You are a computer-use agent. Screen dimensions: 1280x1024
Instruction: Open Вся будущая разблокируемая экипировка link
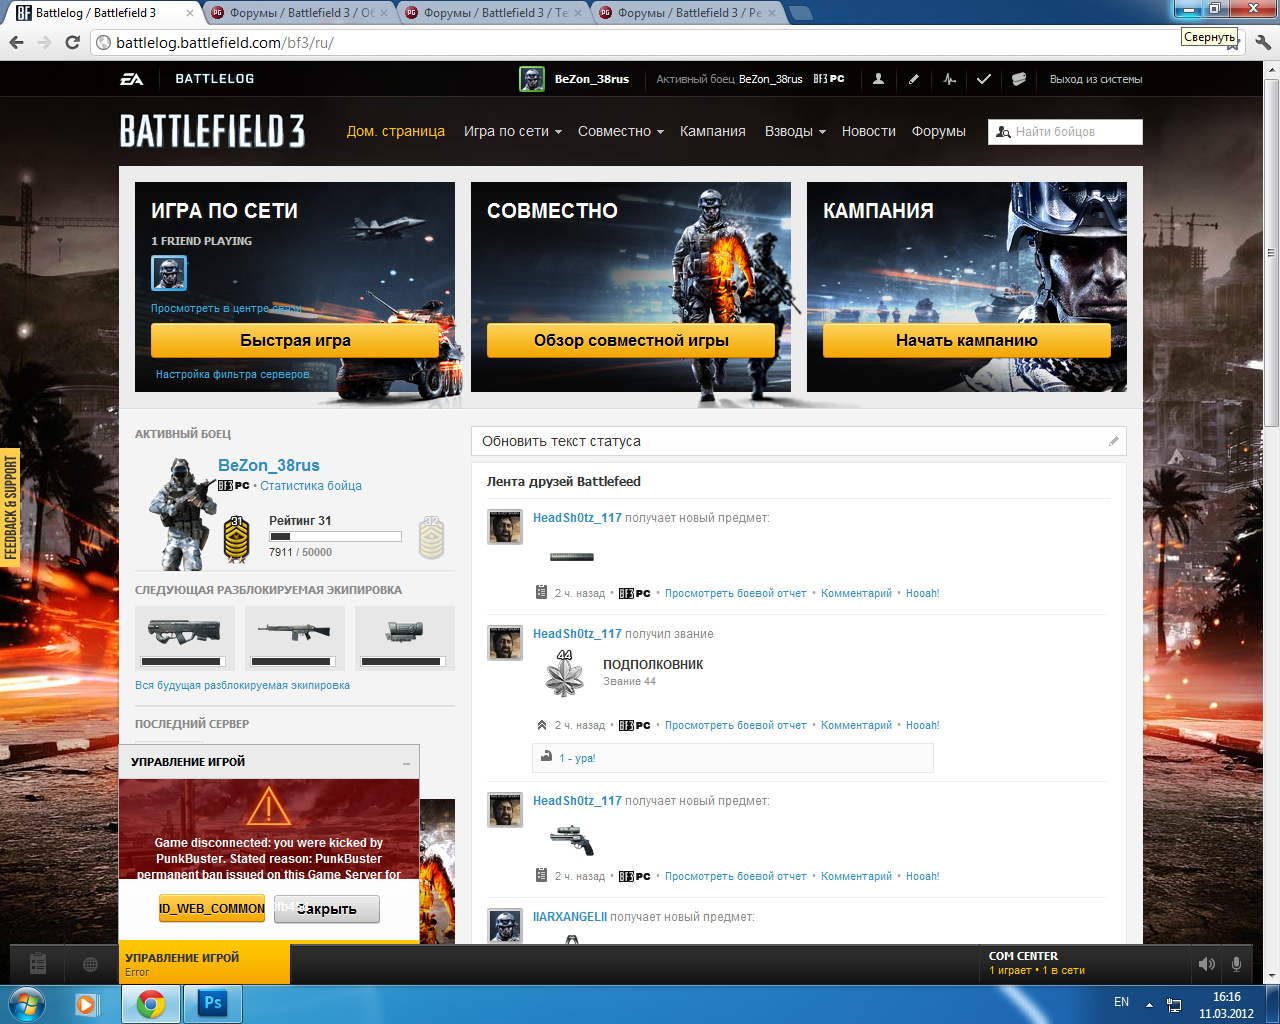(x=243, y=685)
